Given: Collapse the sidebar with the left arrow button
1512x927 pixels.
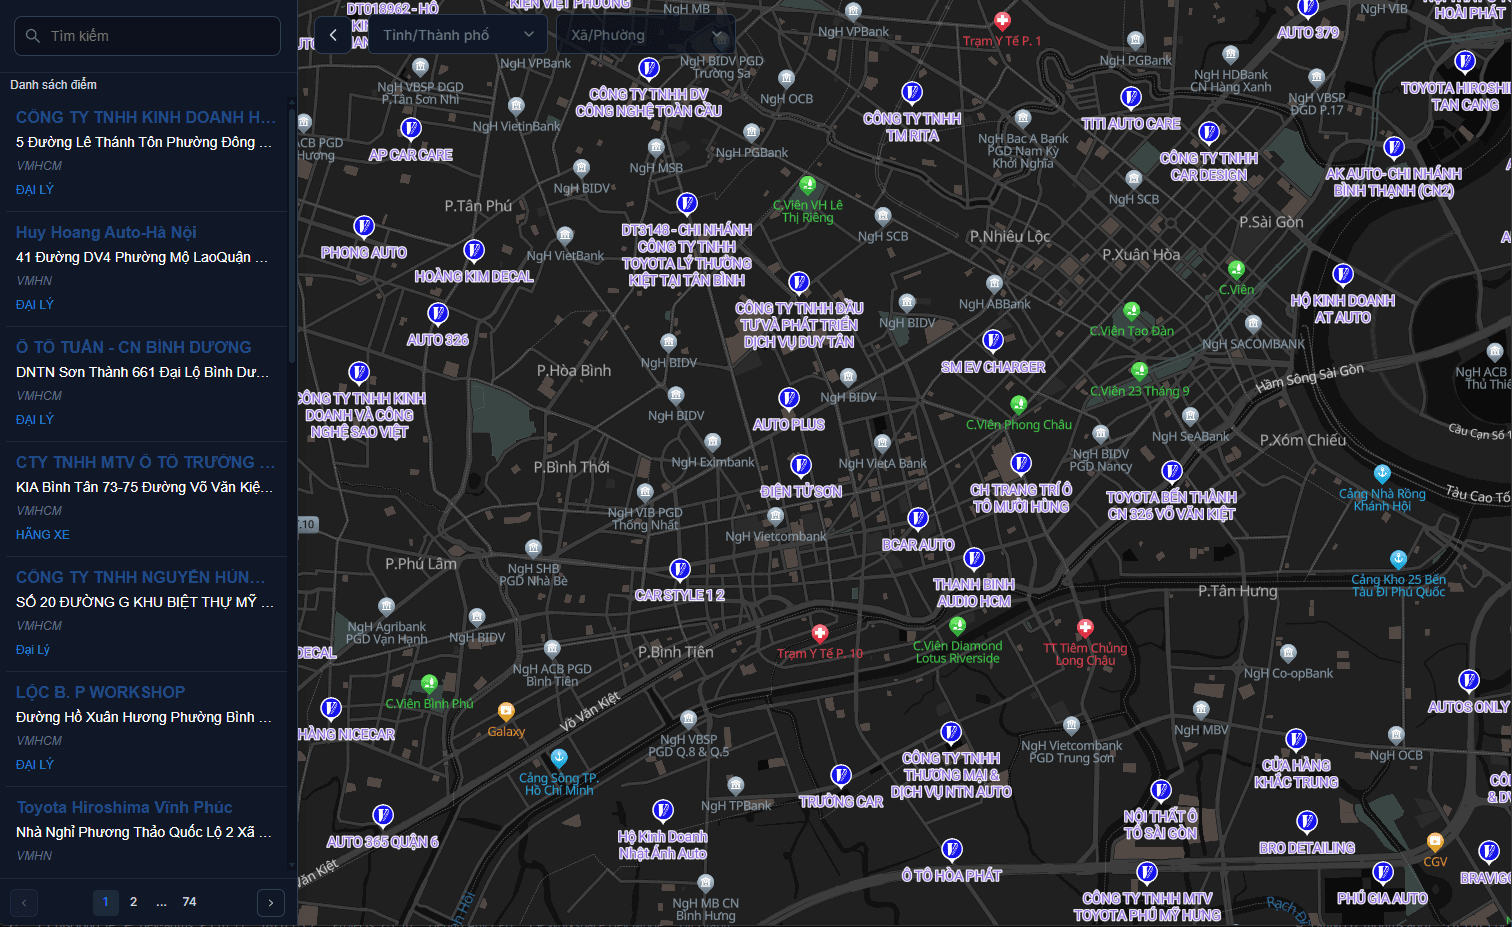Looking at the screenshot, I should click(x=333, y=35).
